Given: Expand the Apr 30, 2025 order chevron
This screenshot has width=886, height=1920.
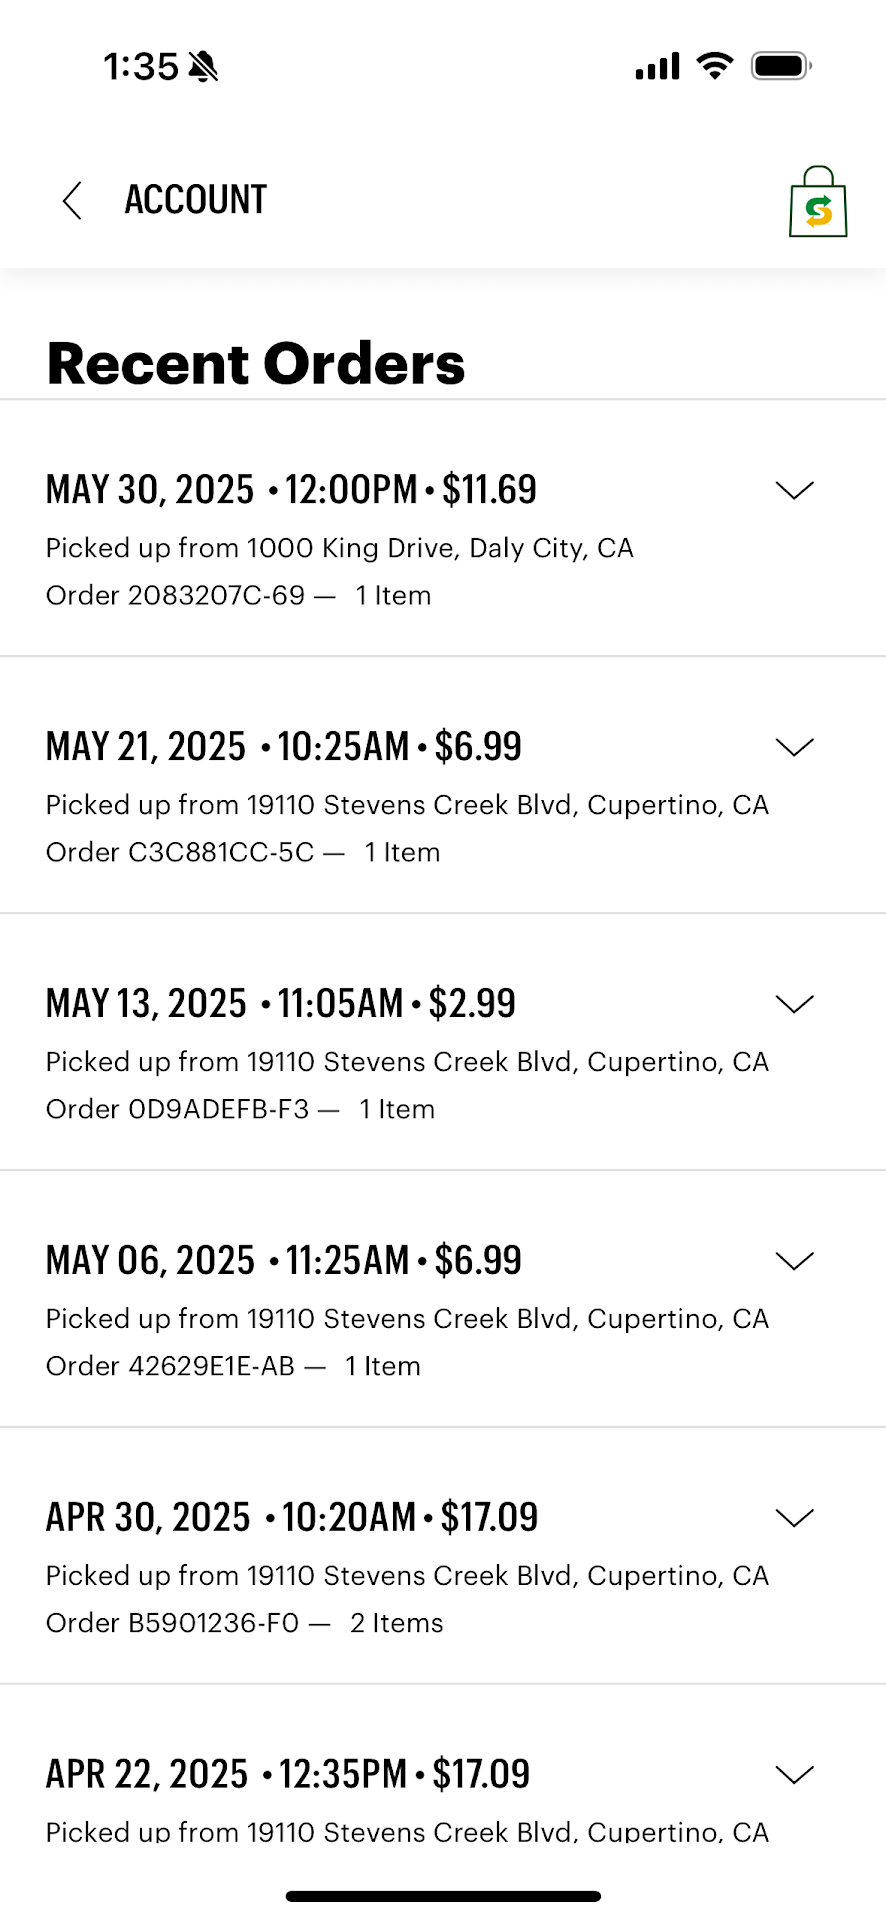Looking at the screenshot, I should point(794,1518).
